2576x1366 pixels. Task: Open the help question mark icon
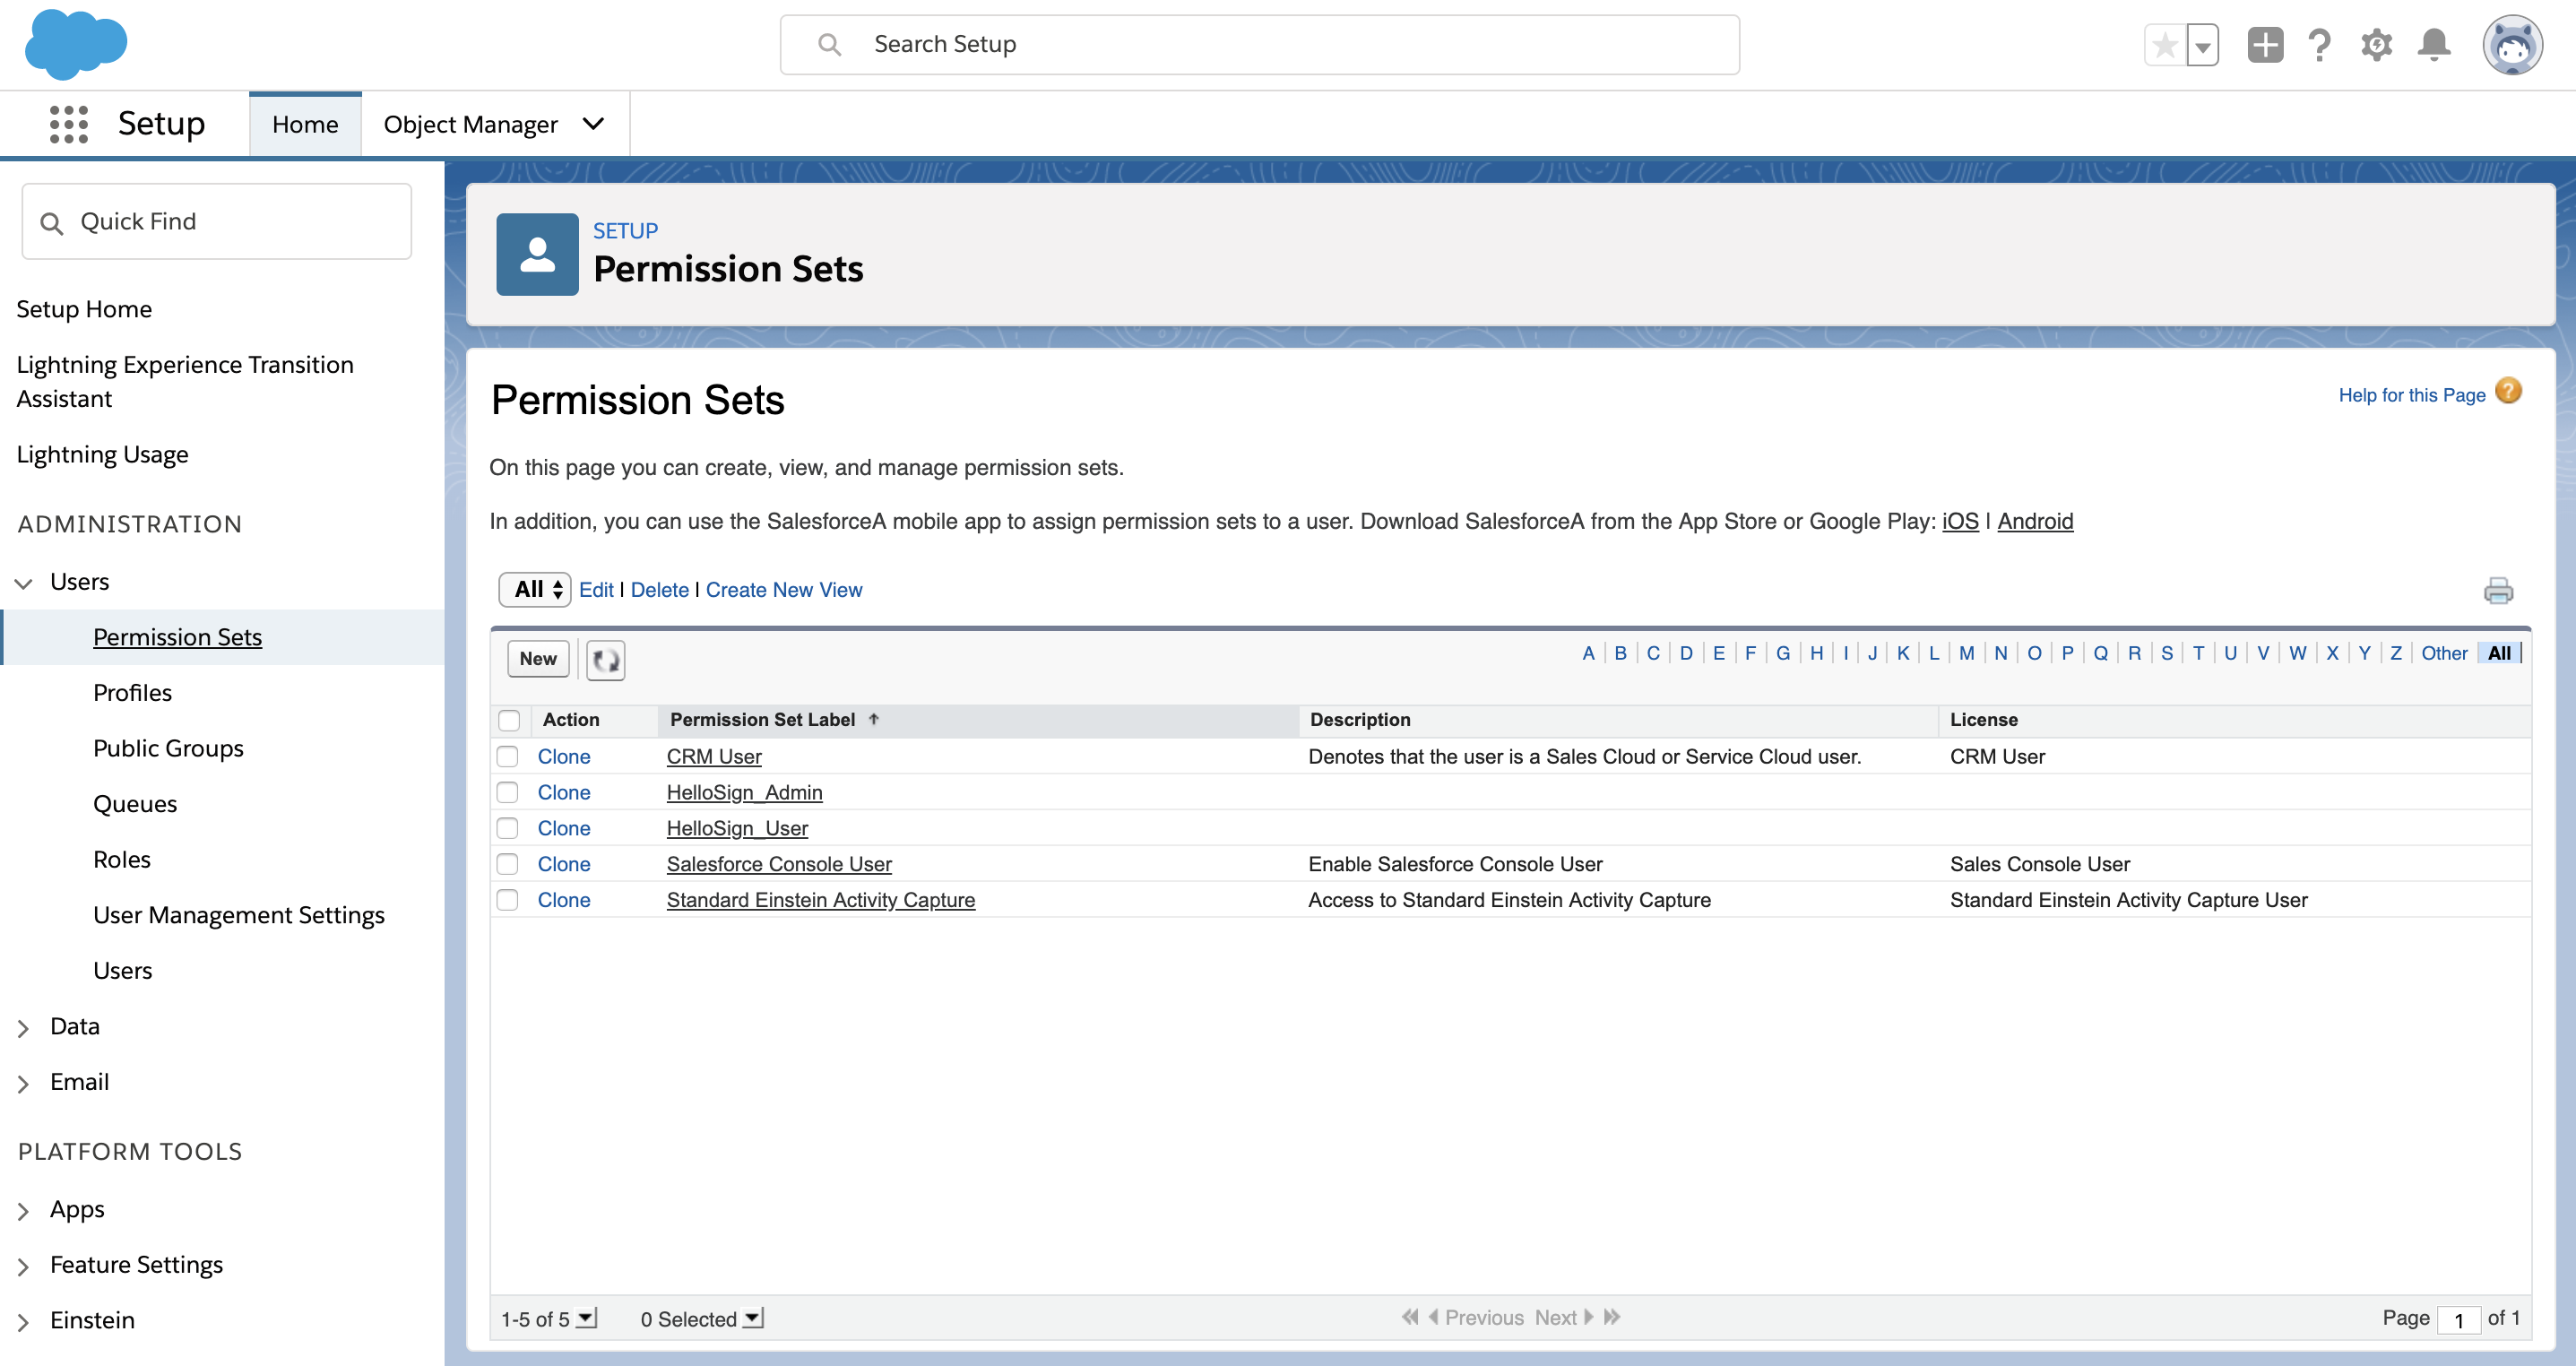(2319, 45)
